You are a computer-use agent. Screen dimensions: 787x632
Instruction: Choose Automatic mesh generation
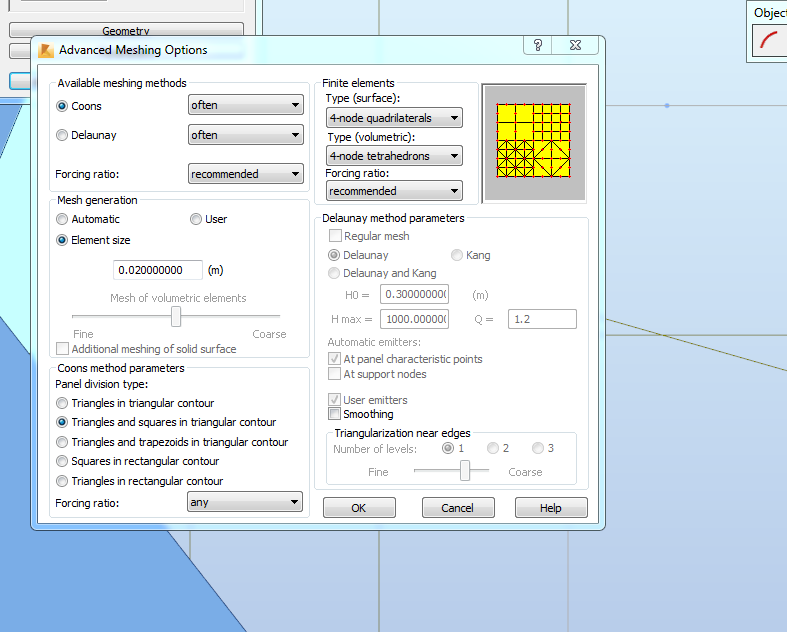[x=62, y=219]
